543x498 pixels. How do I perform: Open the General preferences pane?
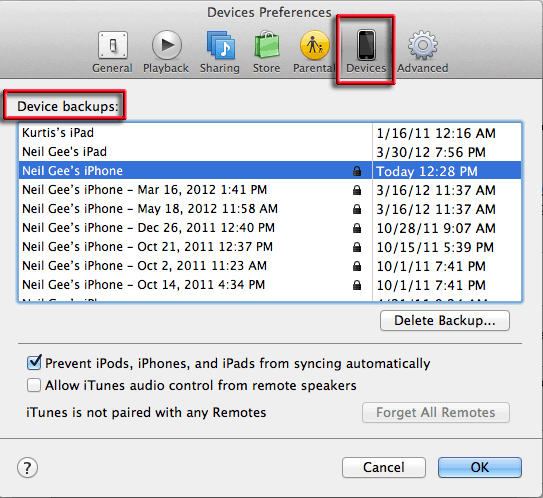click(x=113, y=52)
